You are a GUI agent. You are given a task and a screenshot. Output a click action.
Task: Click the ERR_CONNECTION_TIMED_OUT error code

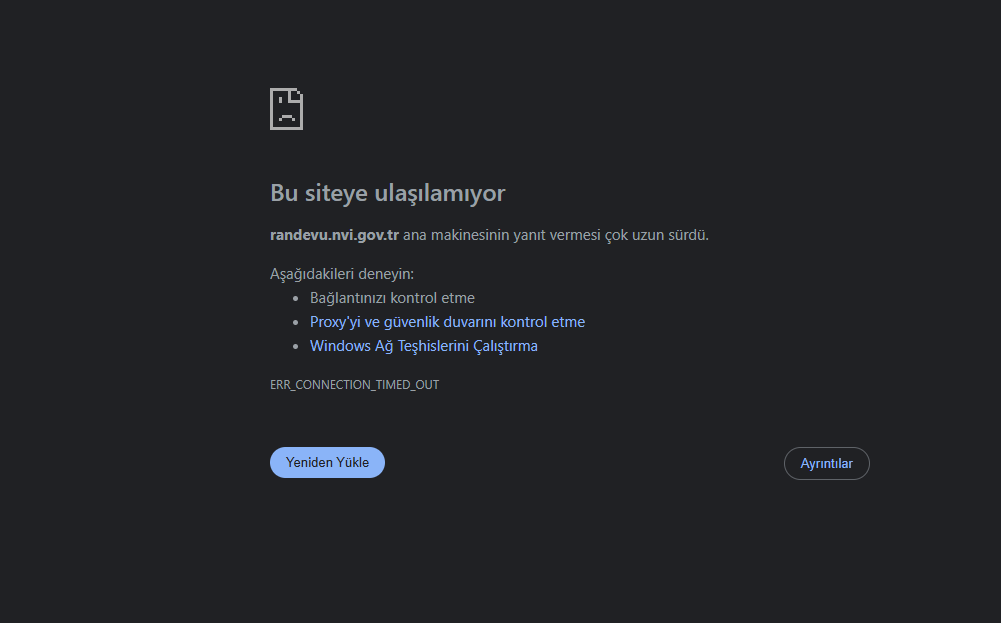tap(354, 385)
